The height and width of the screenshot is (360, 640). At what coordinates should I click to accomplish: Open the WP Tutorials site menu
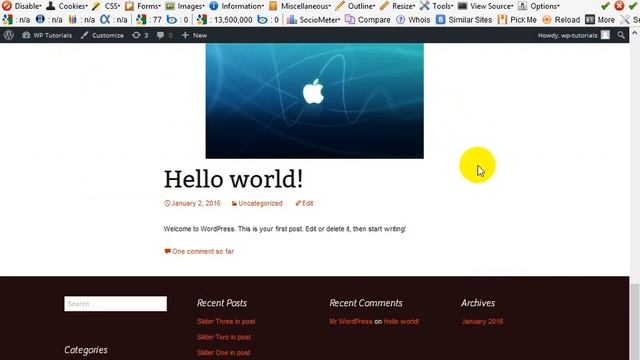[x=47, y=36]
